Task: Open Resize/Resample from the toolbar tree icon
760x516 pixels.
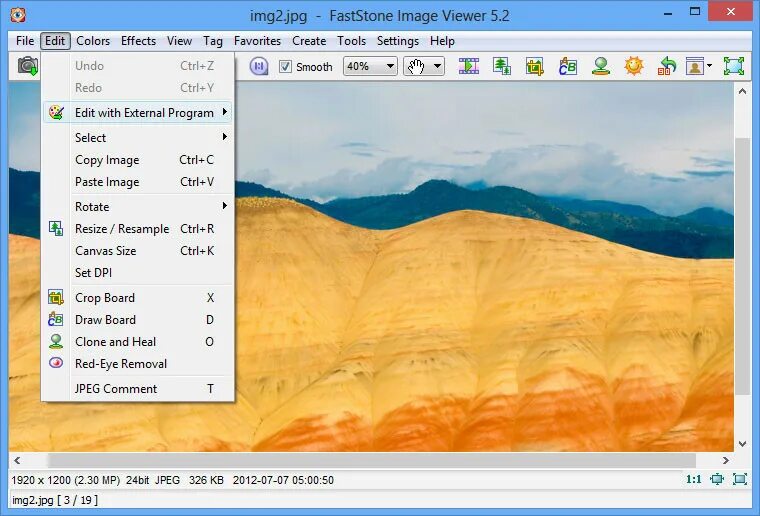Action: pos(502,66)
